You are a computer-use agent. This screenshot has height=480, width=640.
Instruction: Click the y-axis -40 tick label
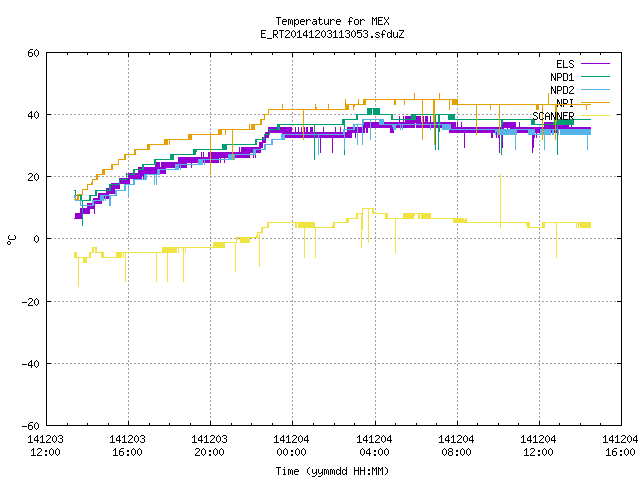tap(31, 364)
